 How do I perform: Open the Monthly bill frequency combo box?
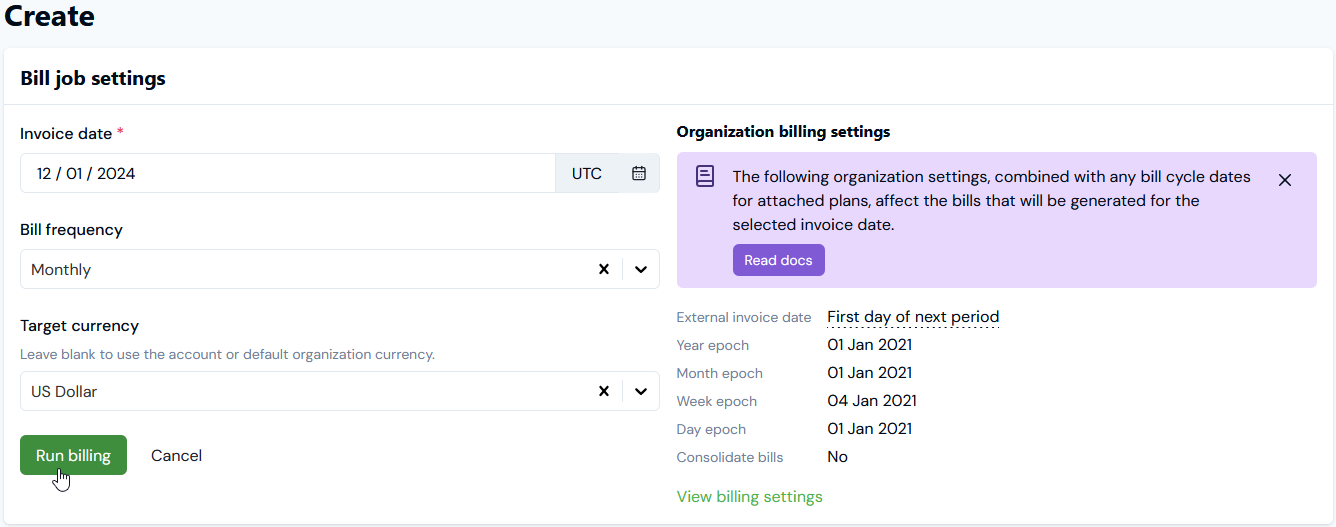(300, 269)
